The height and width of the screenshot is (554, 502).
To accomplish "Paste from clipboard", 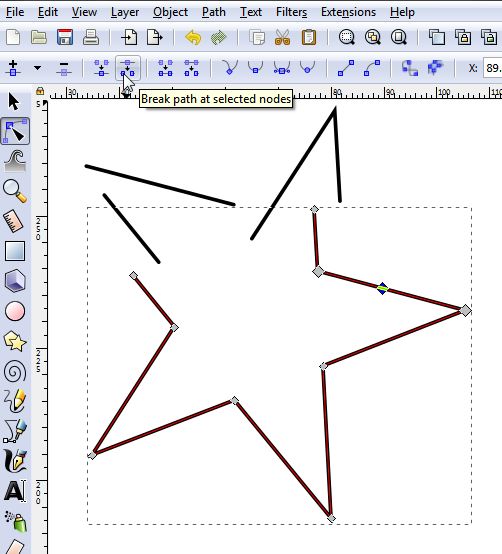I will click(308, 37).
